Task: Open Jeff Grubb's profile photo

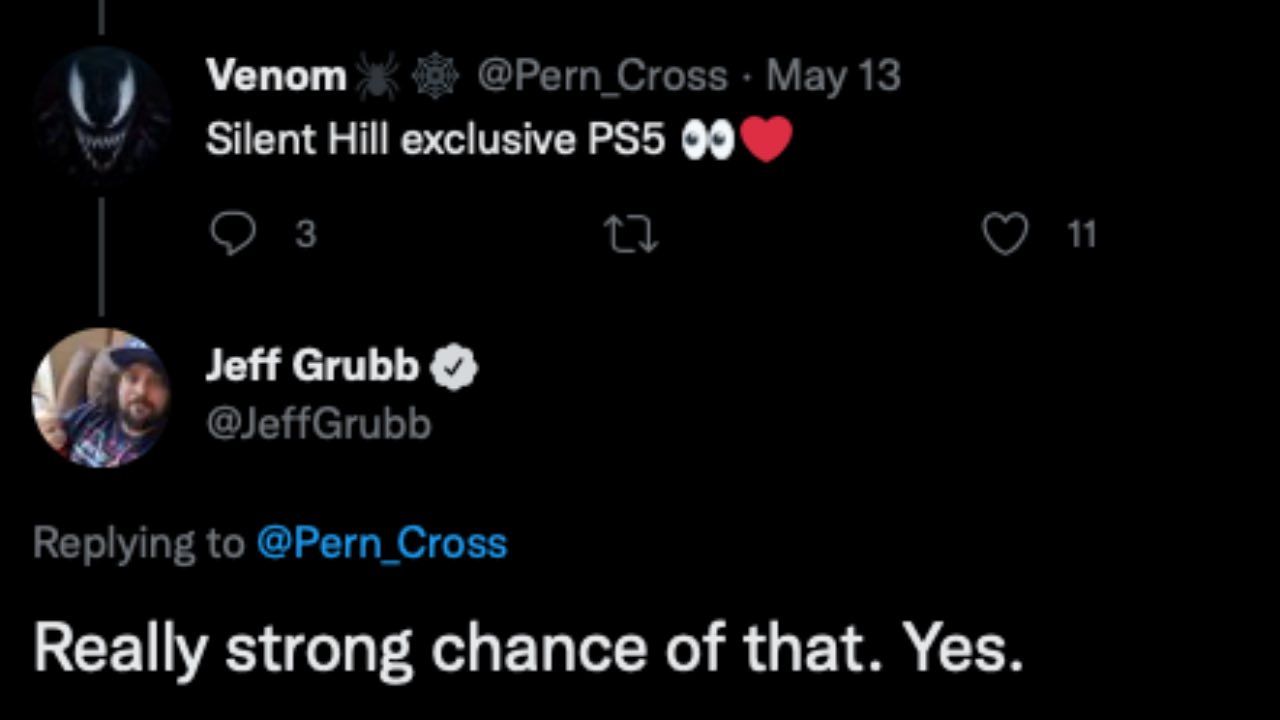Action: [100, 397]
